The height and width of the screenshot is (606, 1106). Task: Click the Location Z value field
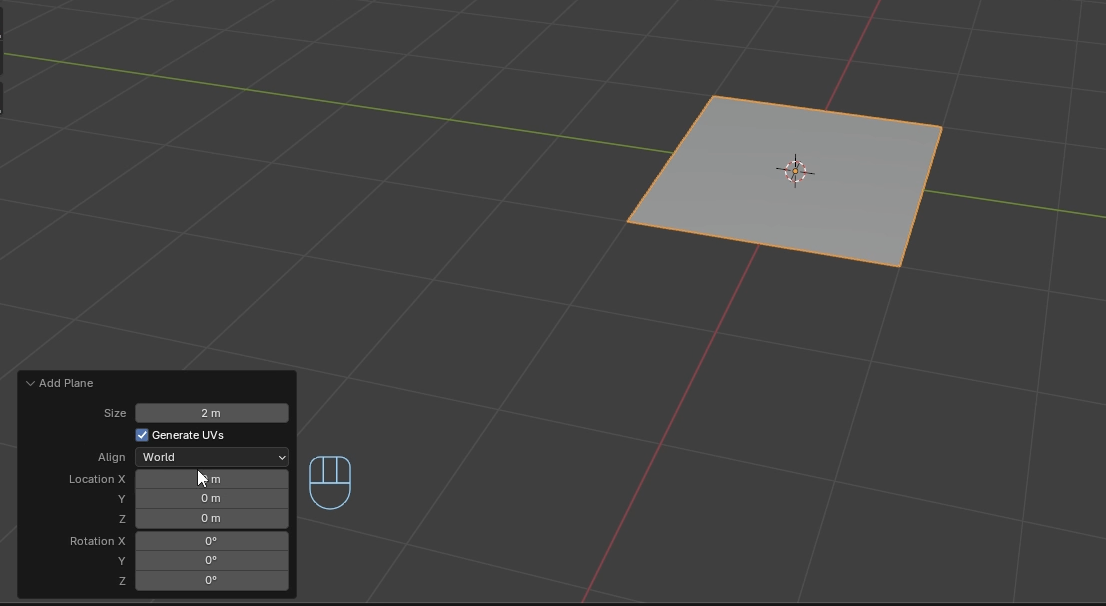(x=212, y=518)
